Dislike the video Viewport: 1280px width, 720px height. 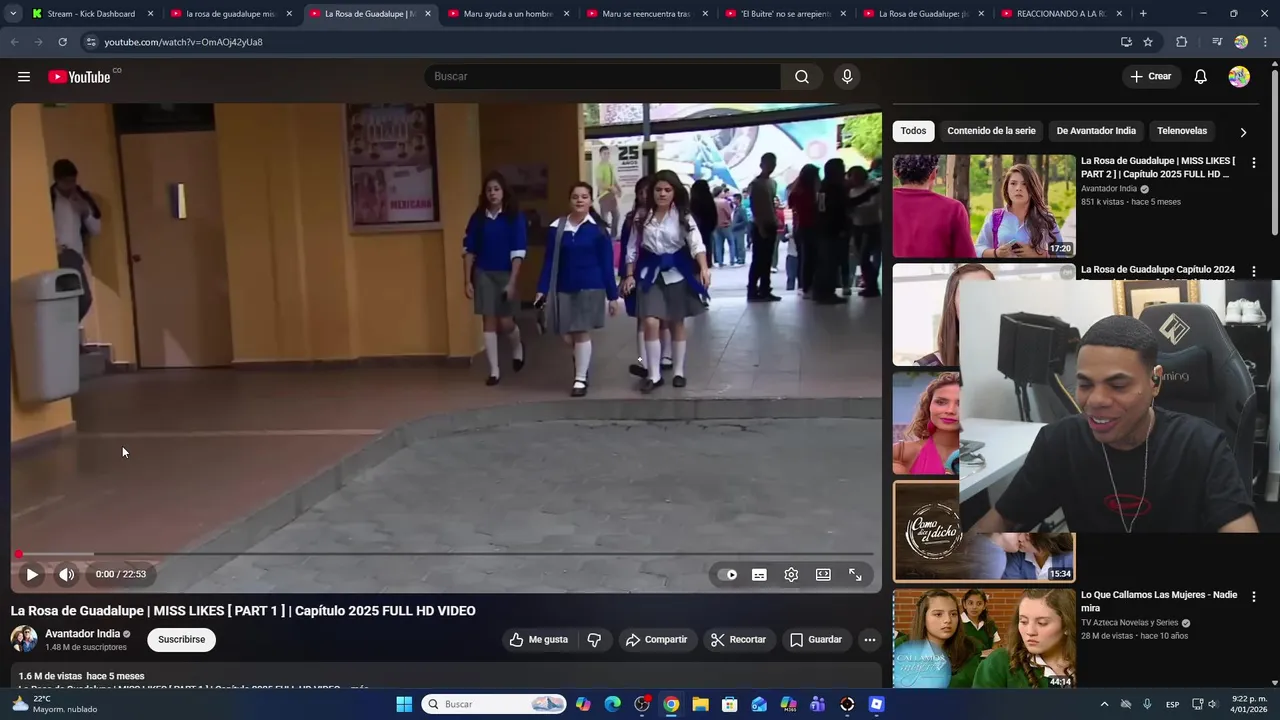594,640
